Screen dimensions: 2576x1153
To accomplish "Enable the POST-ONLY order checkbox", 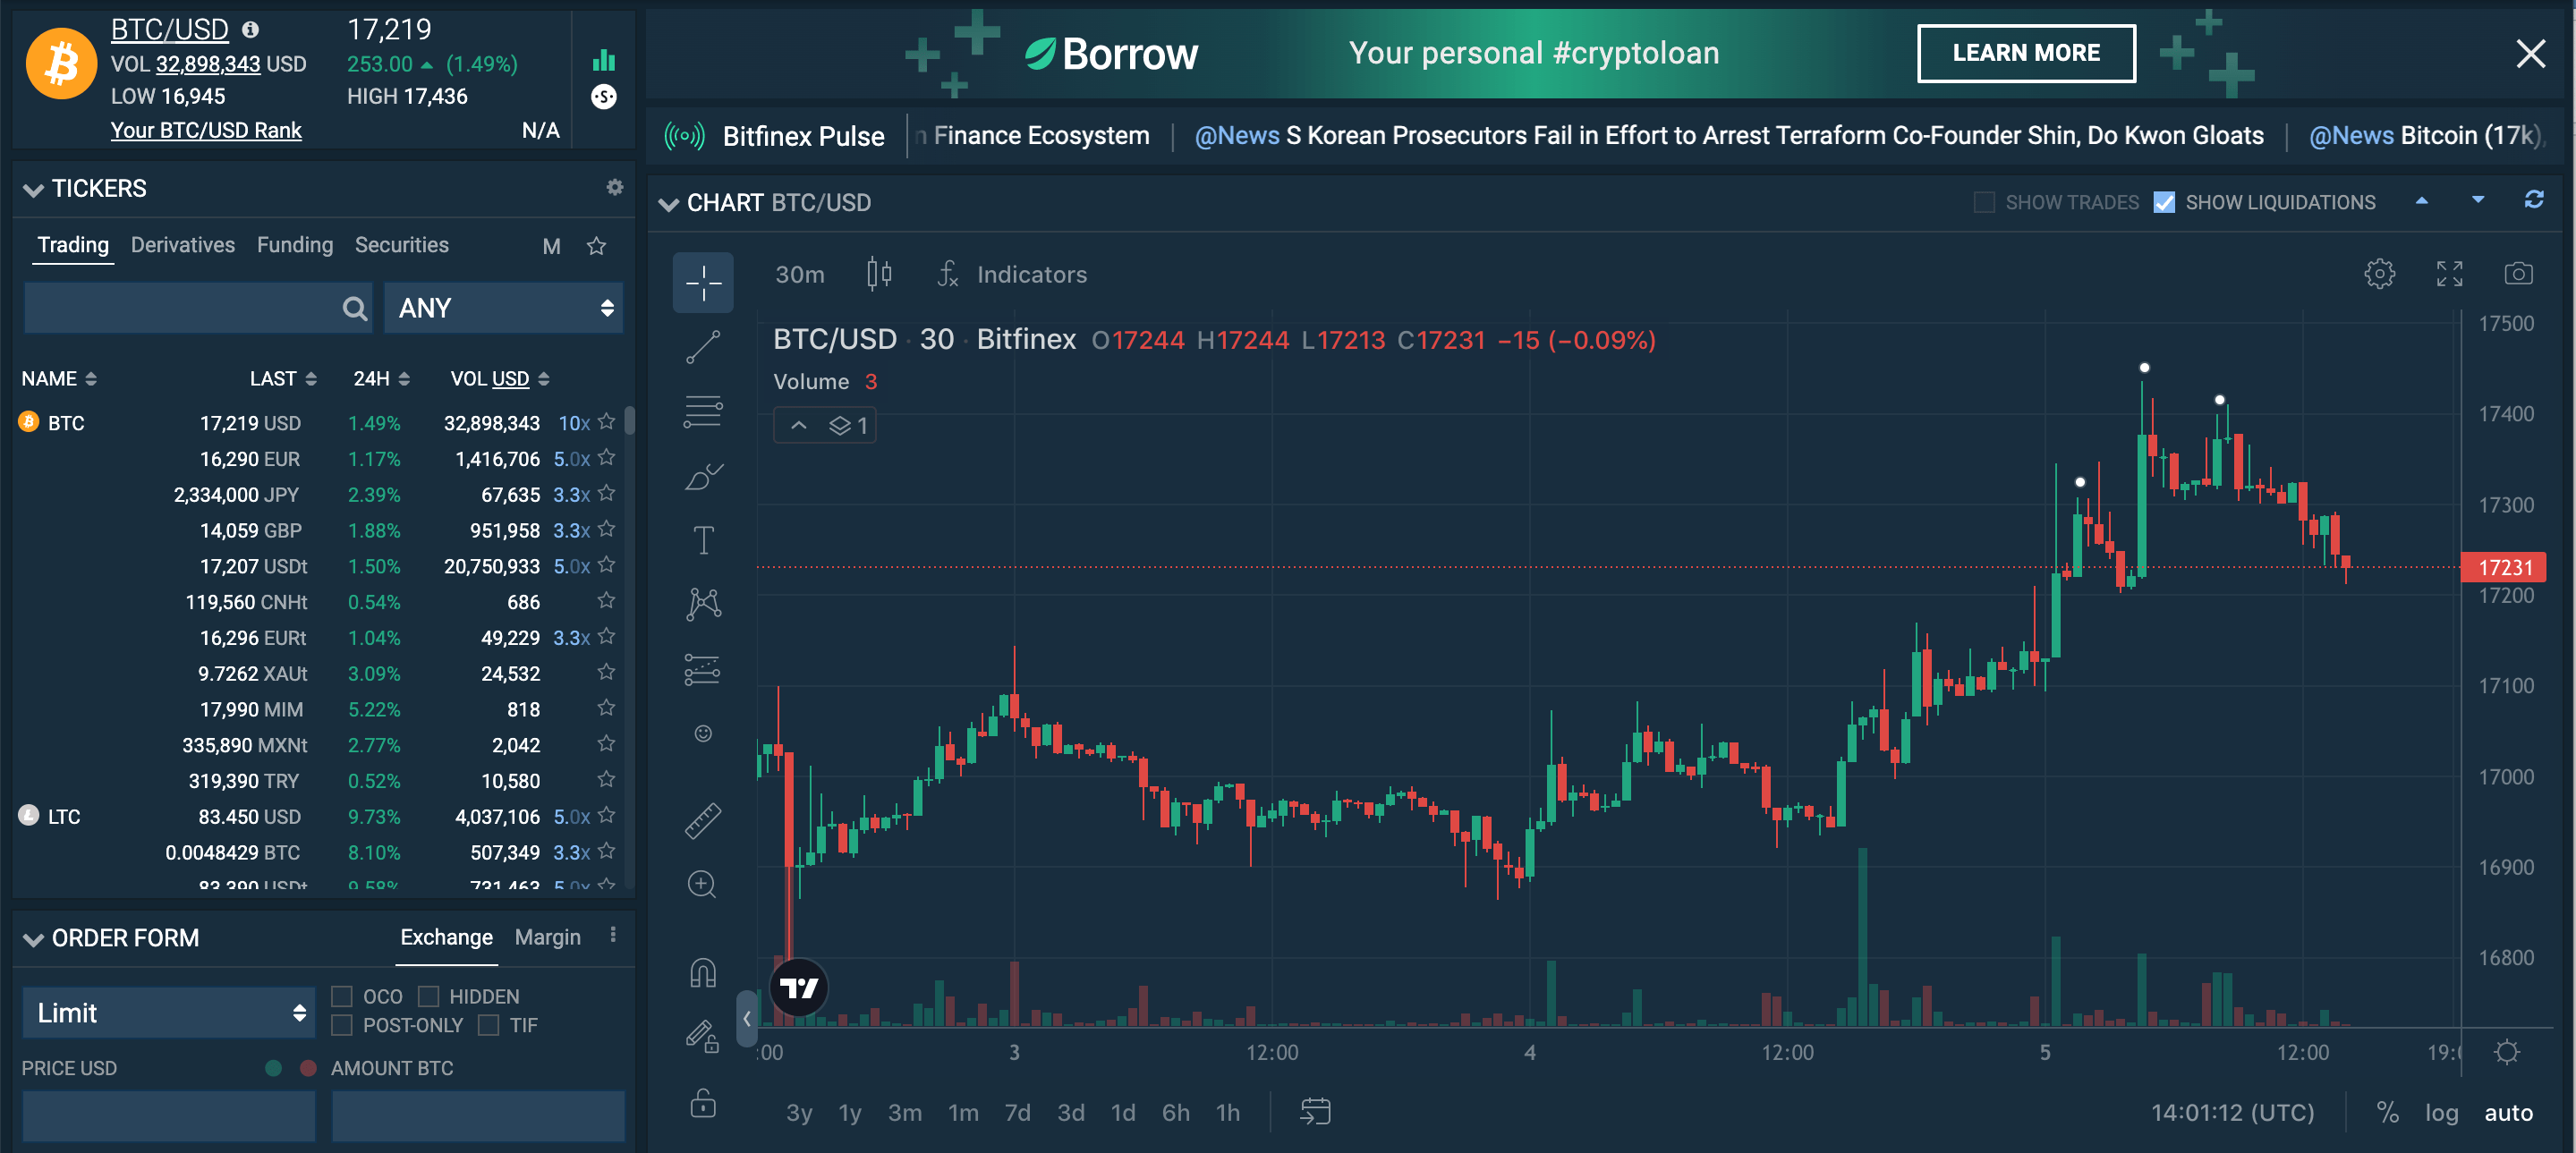I will point(340,1025).
